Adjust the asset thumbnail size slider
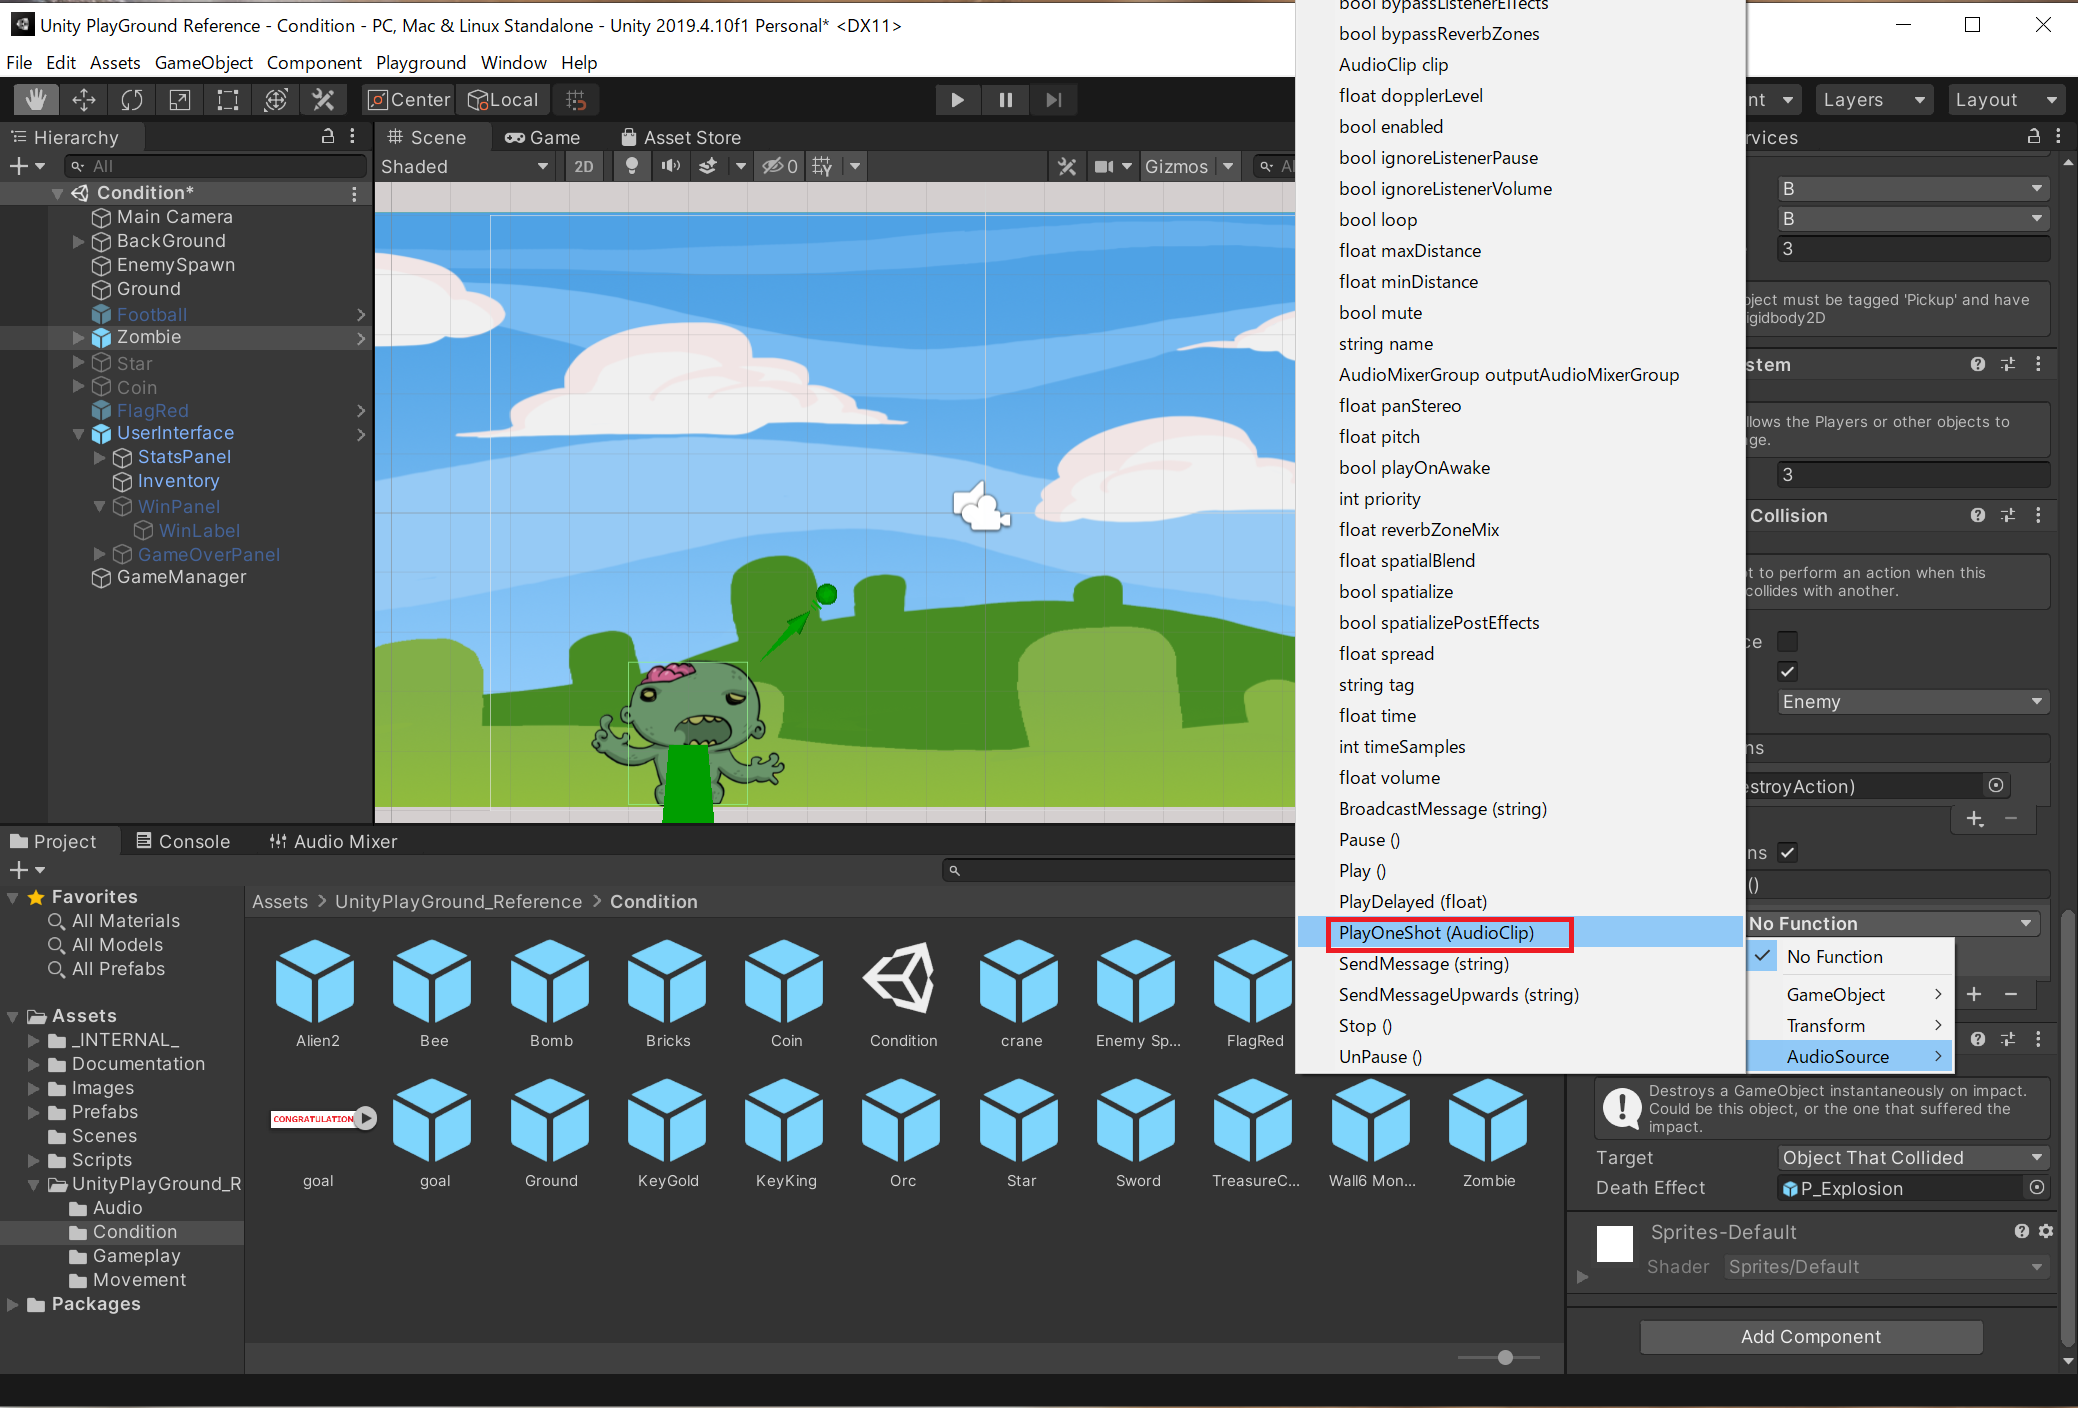The width and height of the screenshot is (2078, 1408). (1505, 1357)
